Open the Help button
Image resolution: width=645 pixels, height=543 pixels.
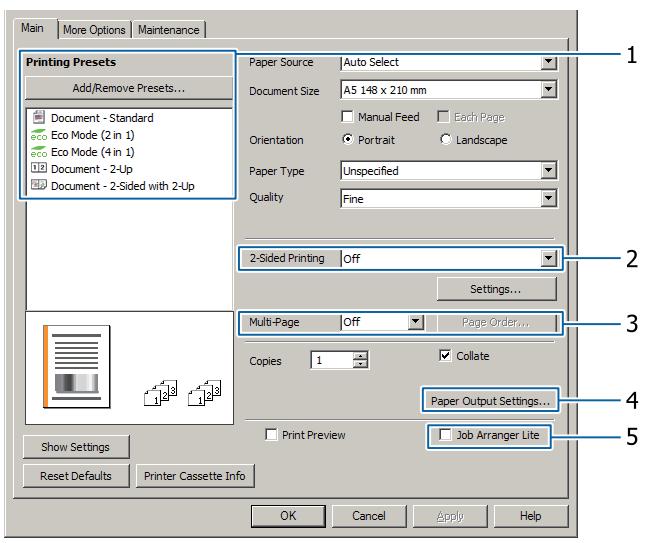pos(531,515)
